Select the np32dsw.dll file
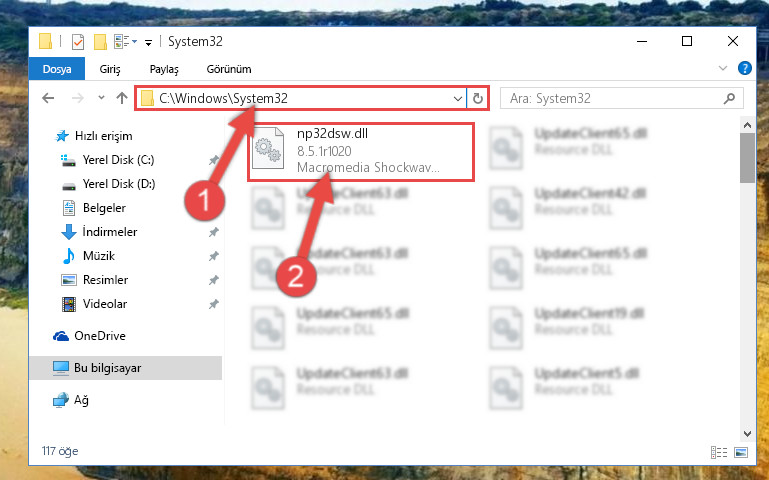 coord(361,152)
